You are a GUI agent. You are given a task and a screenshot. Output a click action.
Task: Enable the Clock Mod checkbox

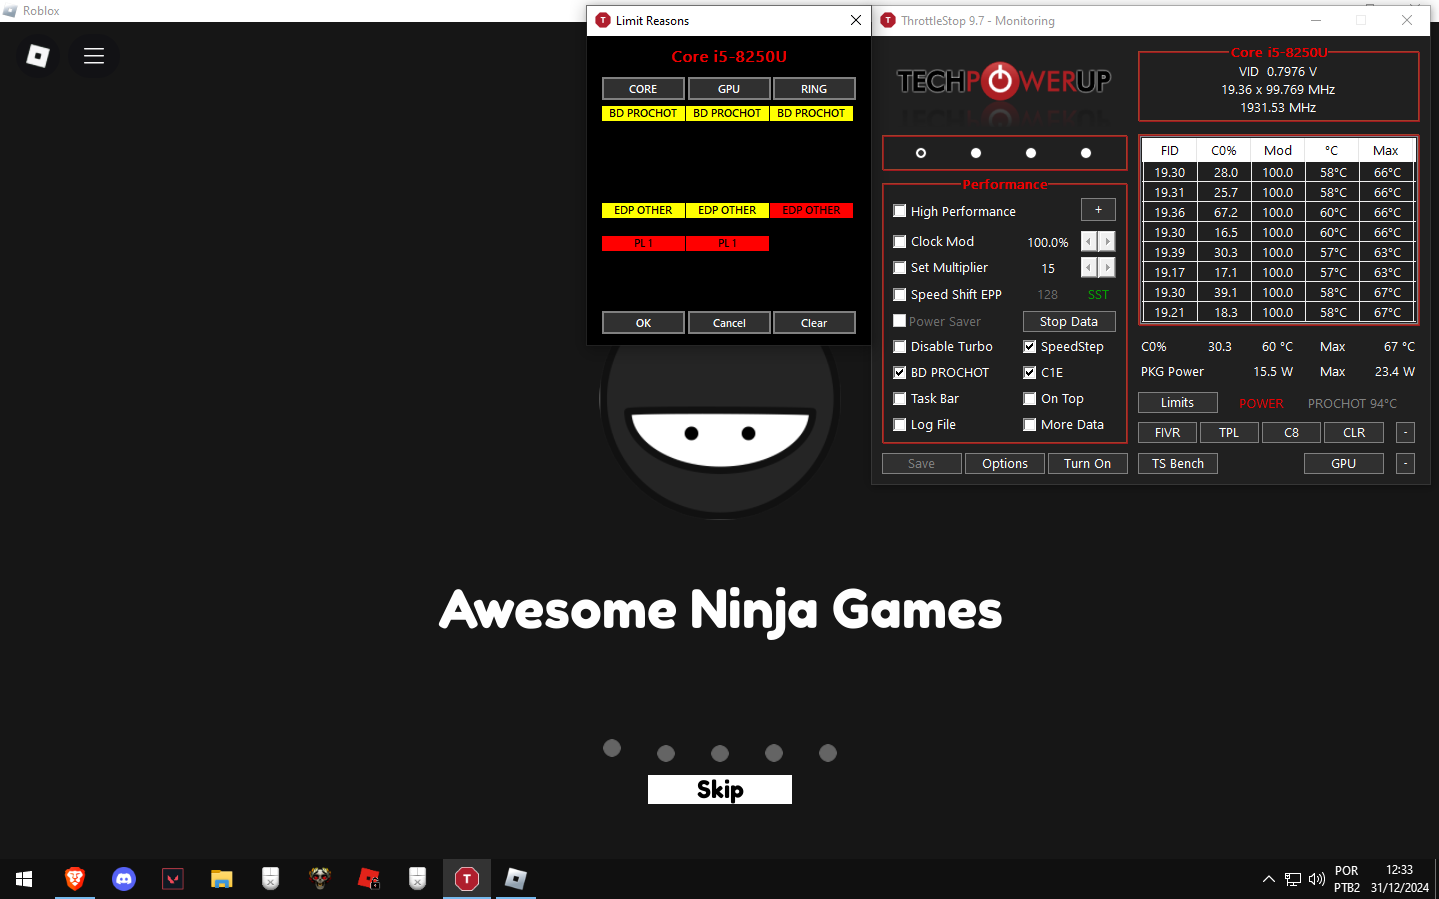tap(900, 241)
